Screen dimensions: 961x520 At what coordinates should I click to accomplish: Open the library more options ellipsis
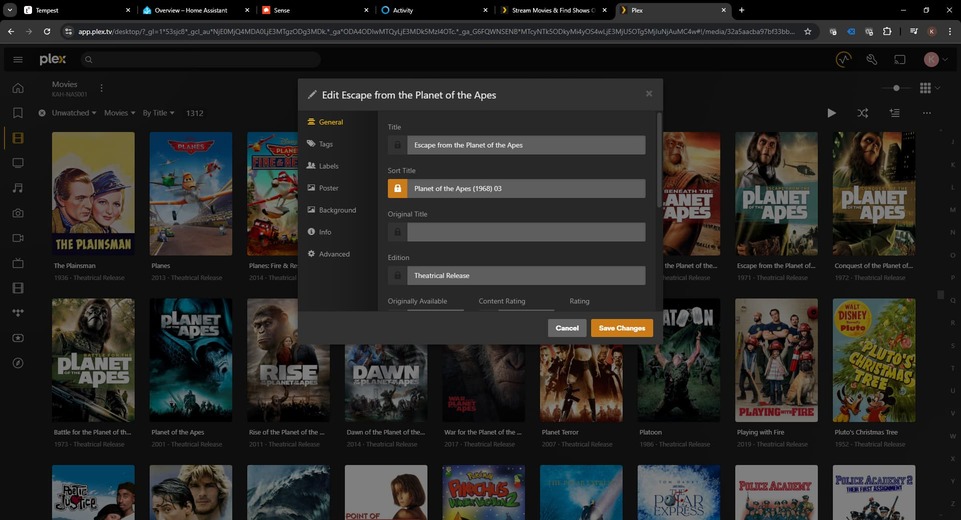(927, 113)
